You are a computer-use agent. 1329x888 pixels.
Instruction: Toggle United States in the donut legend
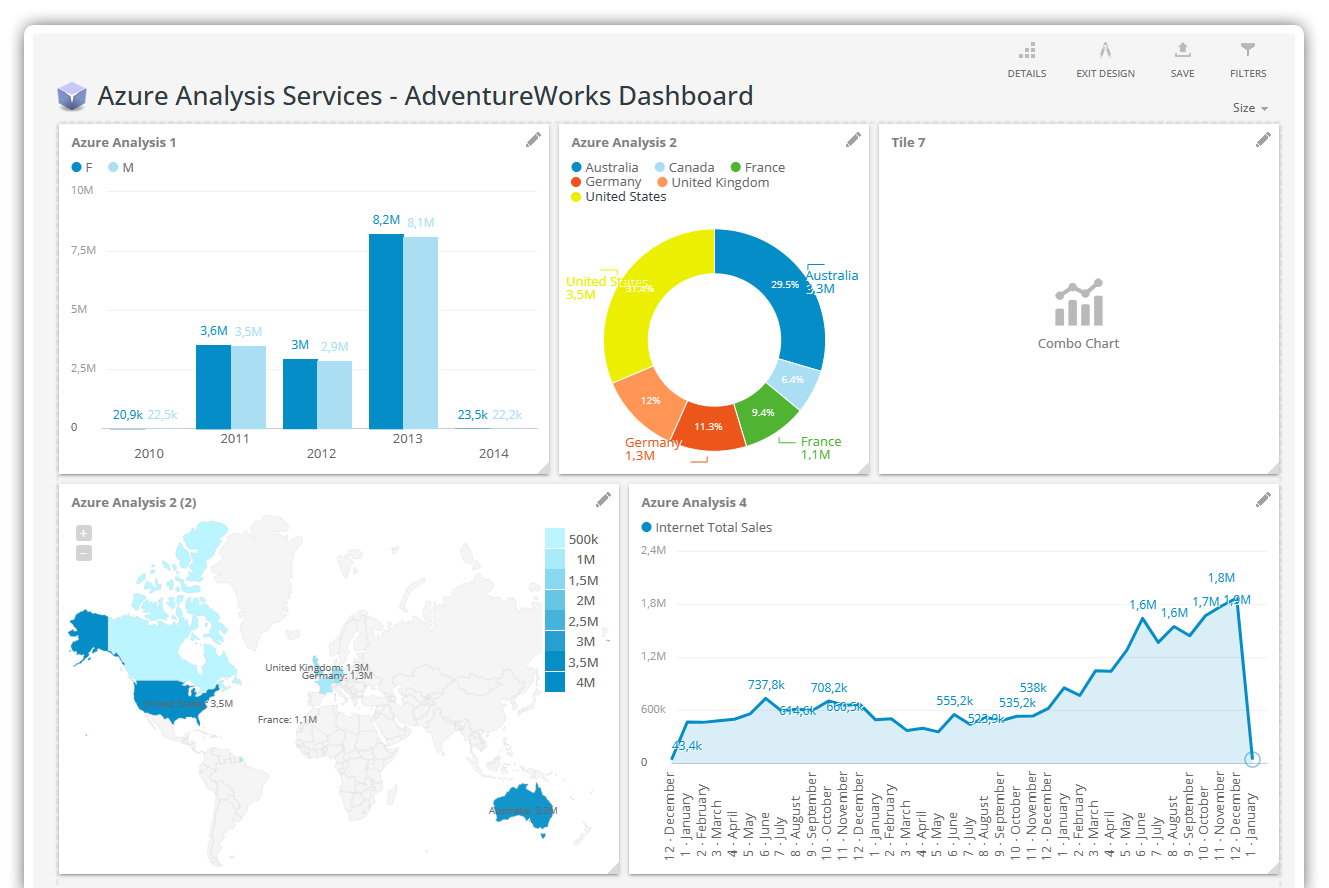click(x=618, y=197)
